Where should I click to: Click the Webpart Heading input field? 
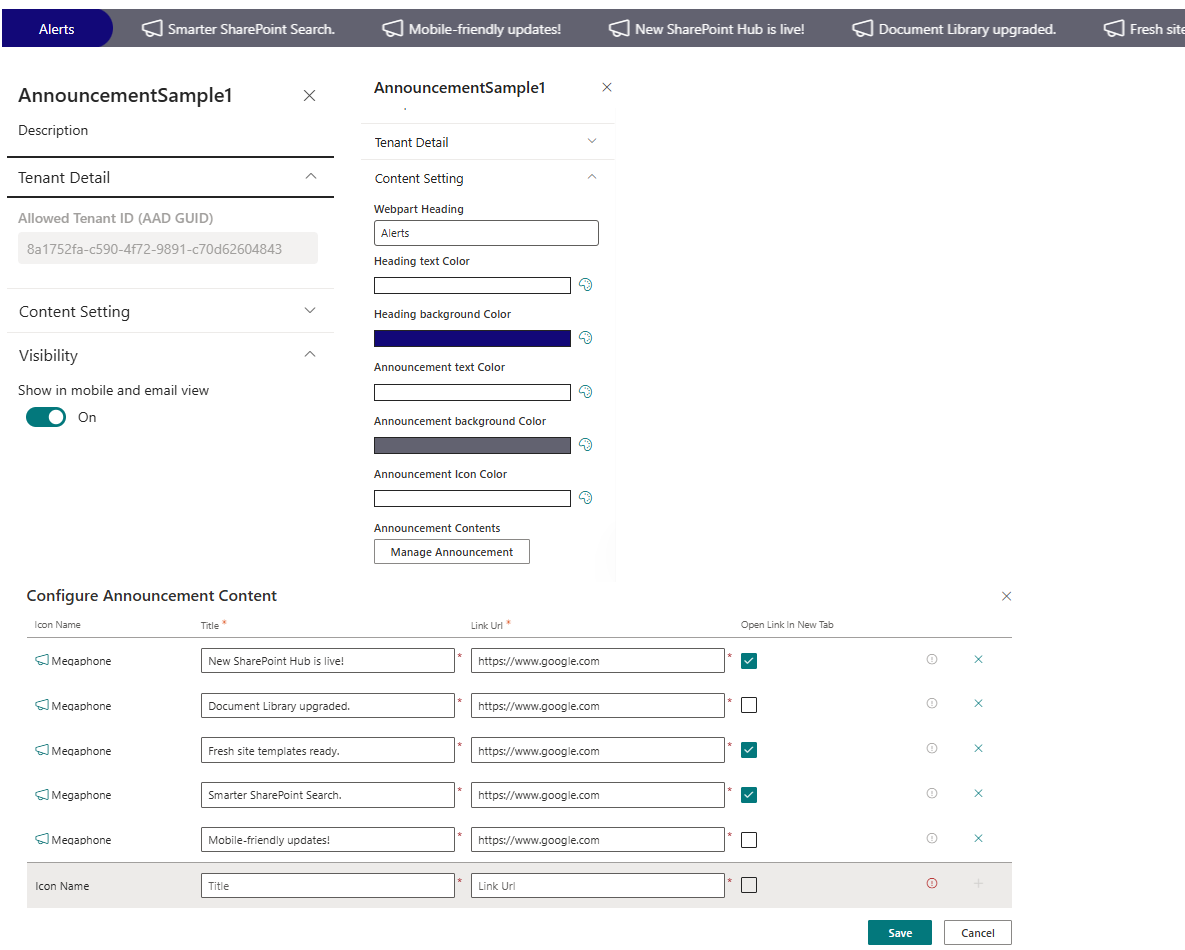click(x=486, y=233)
